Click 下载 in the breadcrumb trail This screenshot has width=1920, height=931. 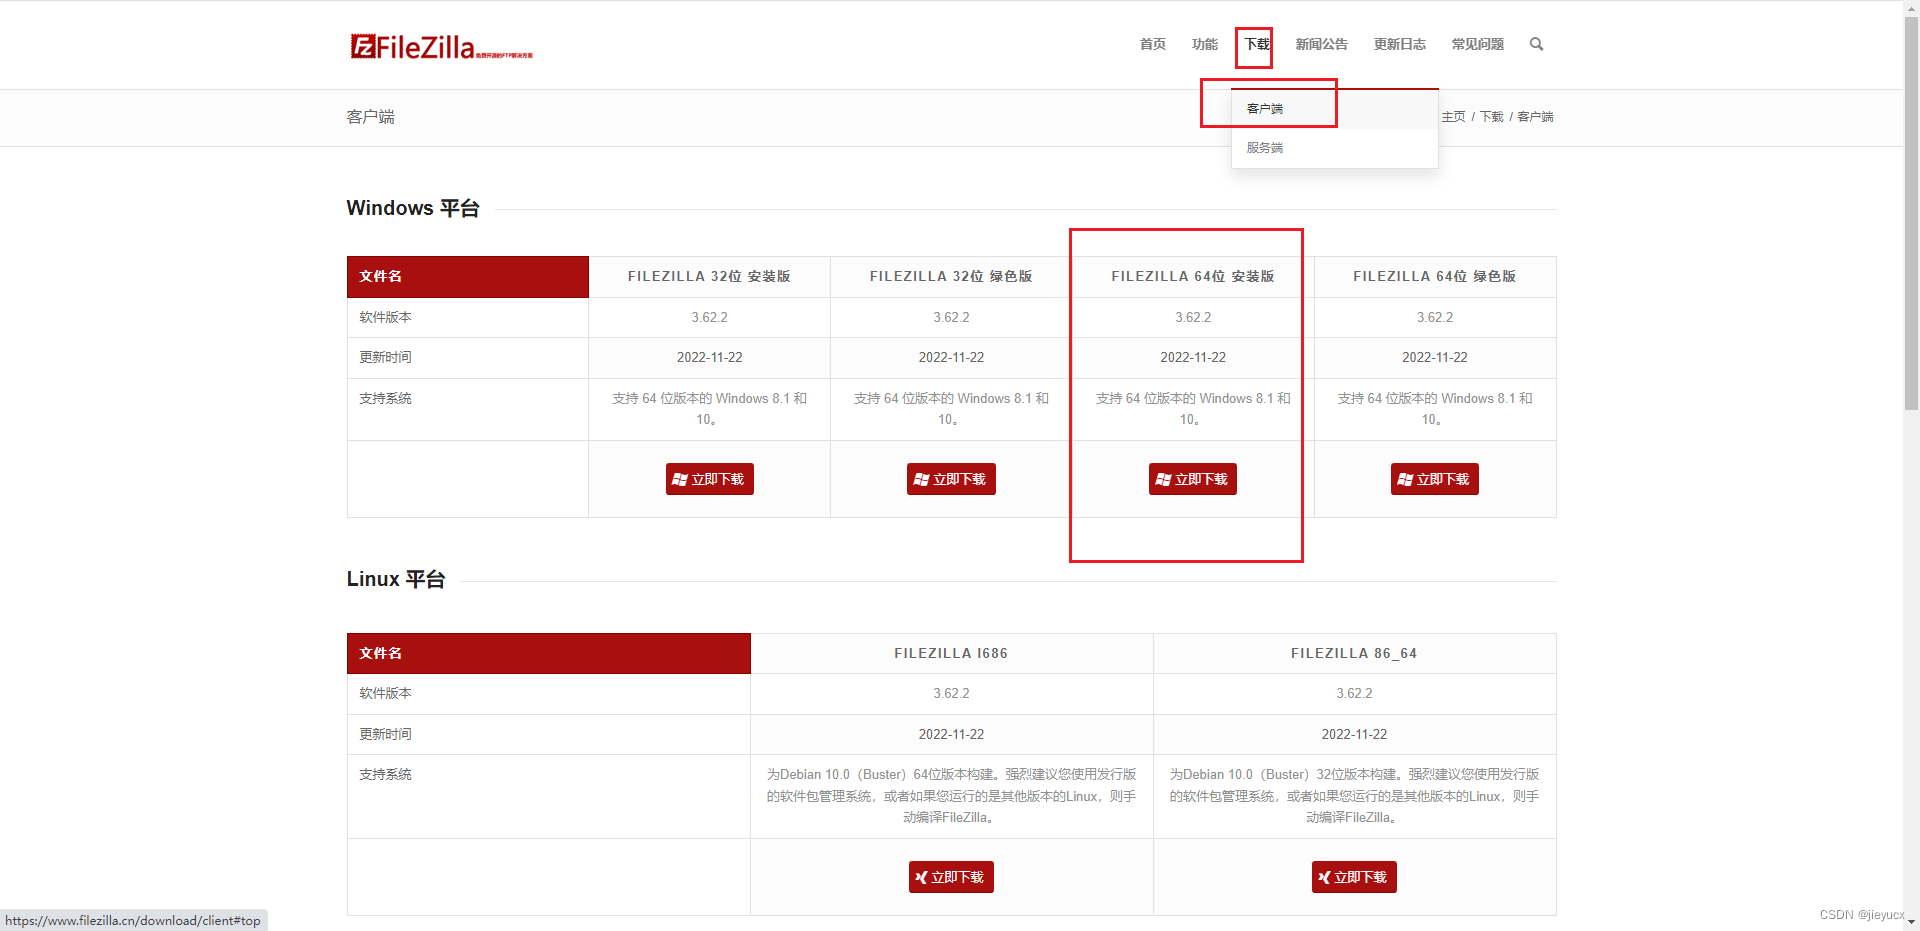[x=1491, y=117]
